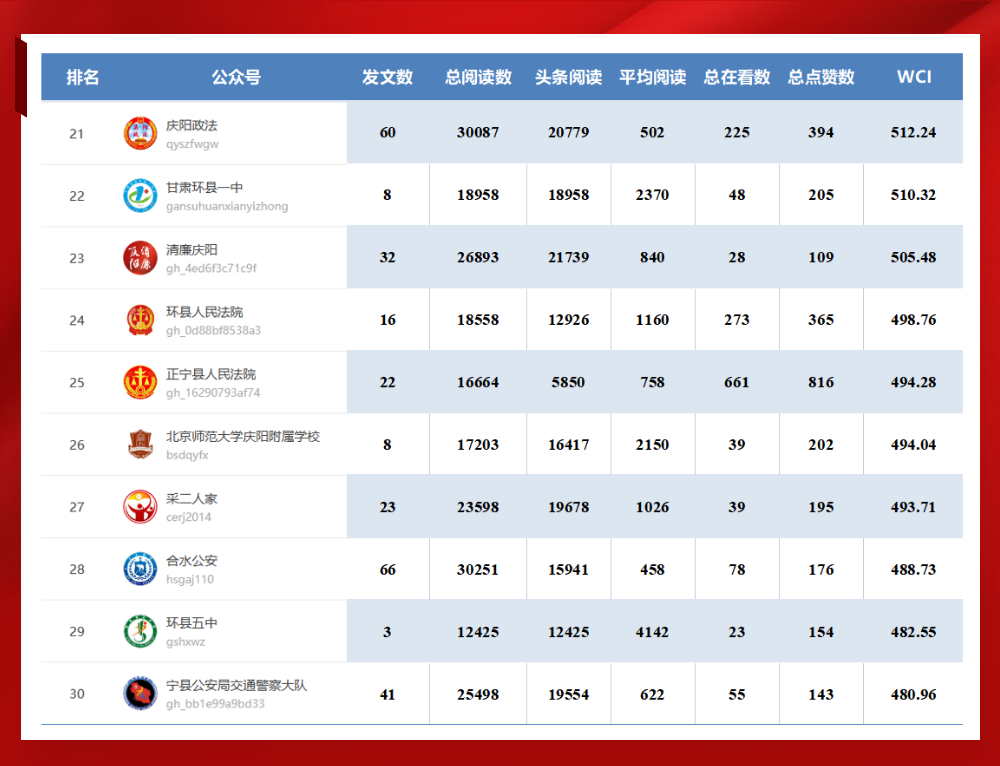Click the 发文数 column header

click(387, 77)
